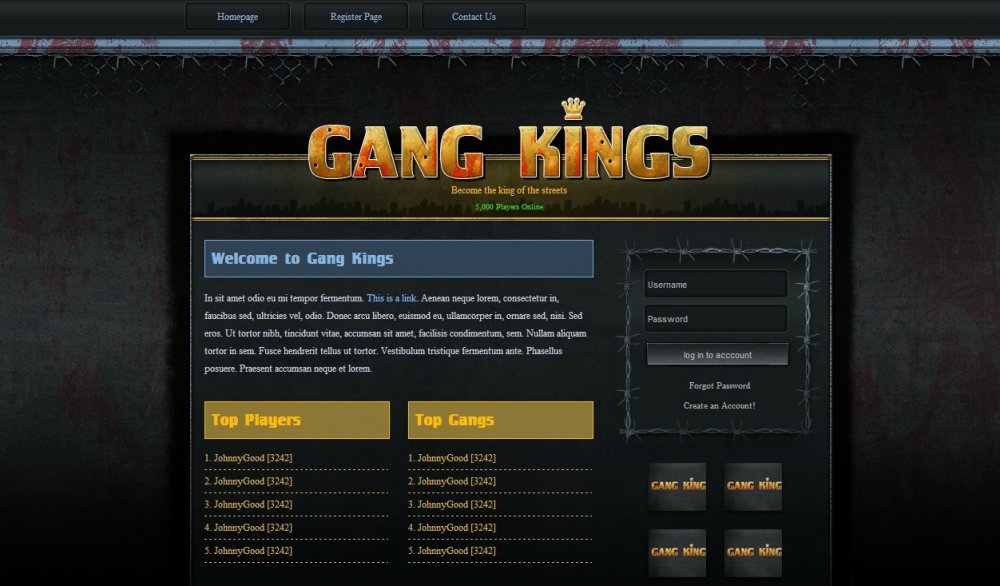Click the Top Gangs section header
Image resolution: width=1000 pixels, height=586 pixels.
tap(501, 420)
